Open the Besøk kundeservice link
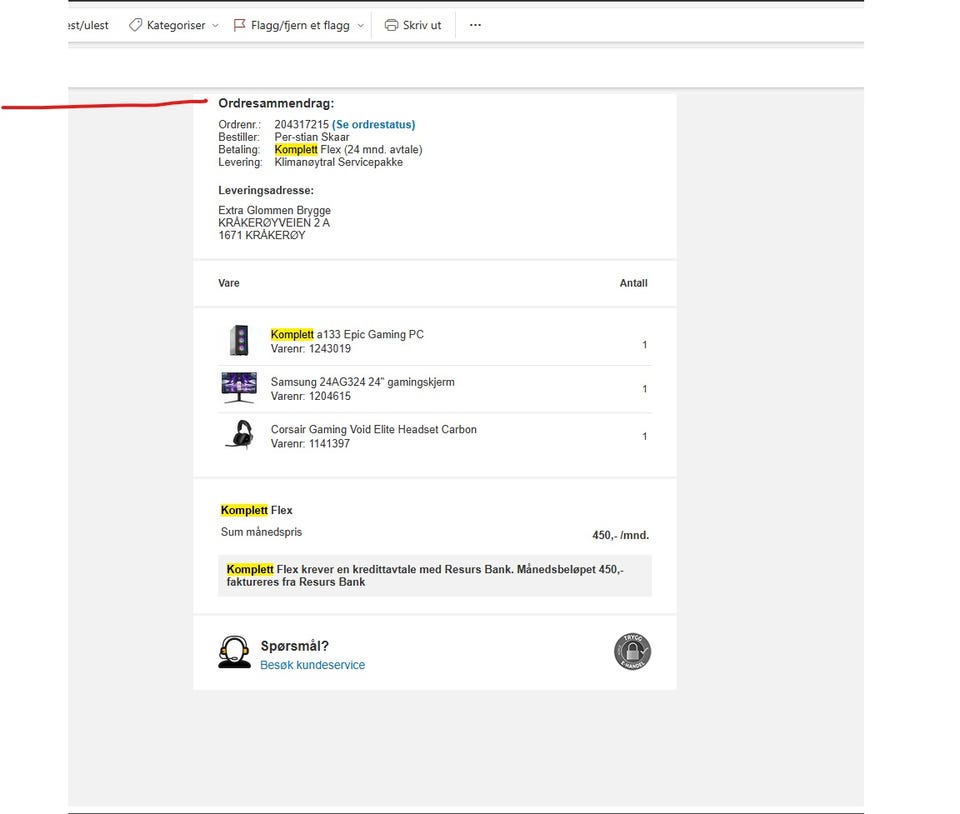 point(312,665)
